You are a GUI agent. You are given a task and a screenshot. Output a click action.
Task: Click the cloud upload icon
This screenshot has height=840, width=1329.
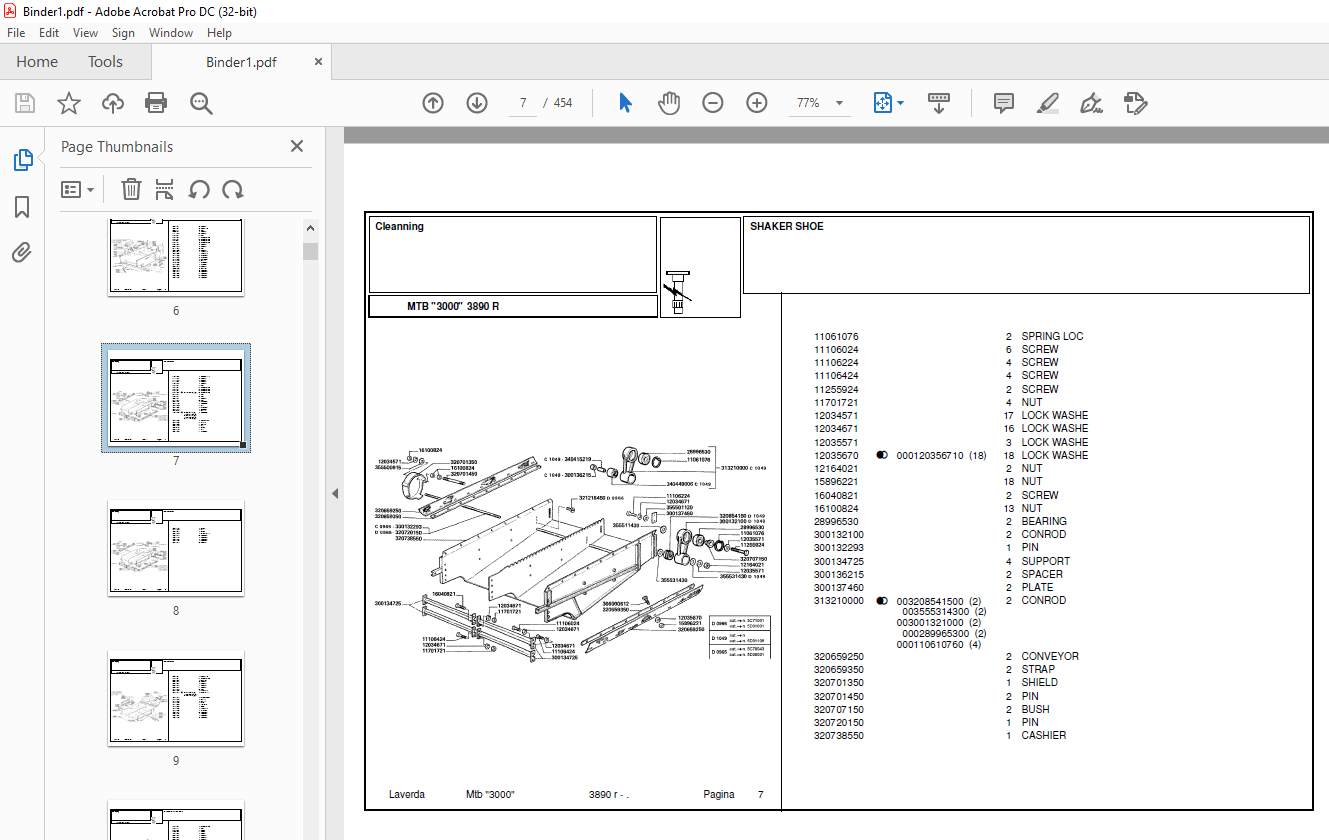click(113, 103)
